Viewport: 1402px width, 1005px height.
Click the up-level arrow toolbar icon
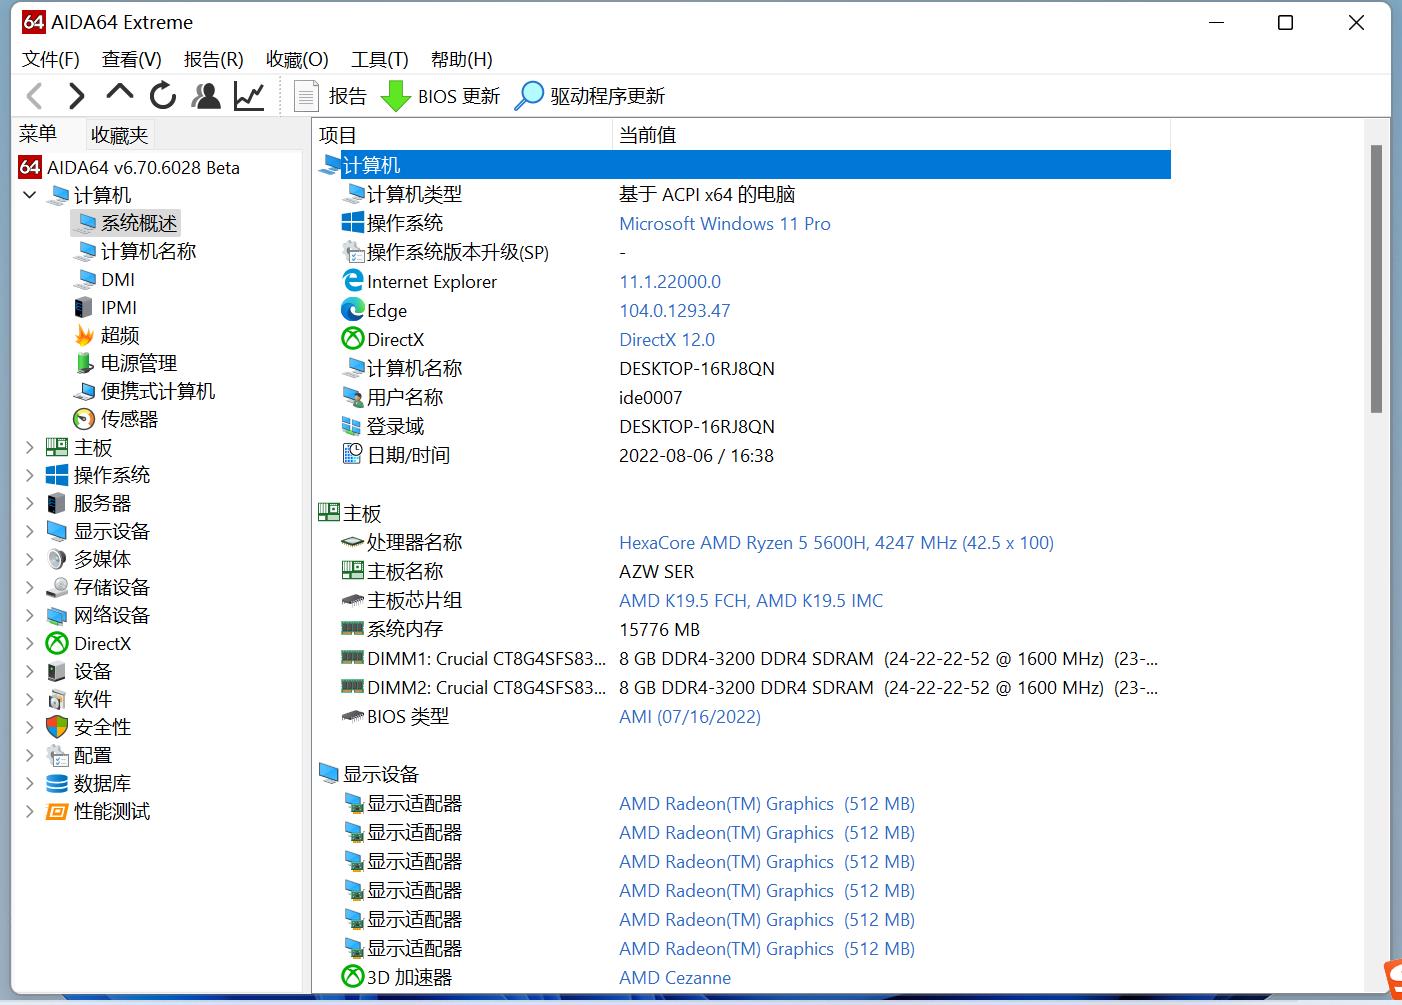coord(119,94)
